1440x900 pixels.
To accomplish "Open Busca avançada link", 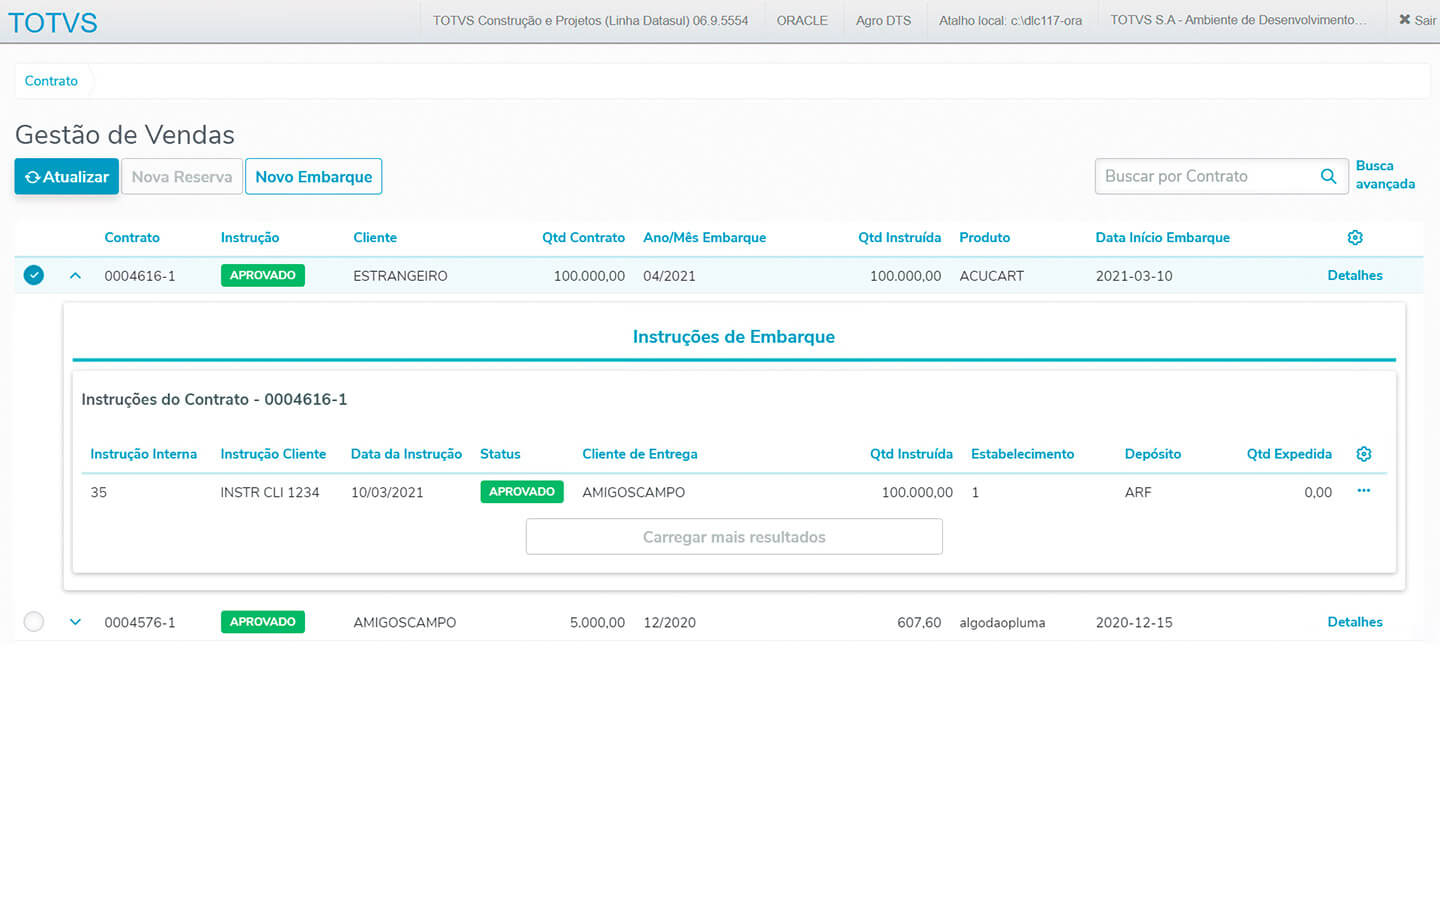I will (1385, 175).
